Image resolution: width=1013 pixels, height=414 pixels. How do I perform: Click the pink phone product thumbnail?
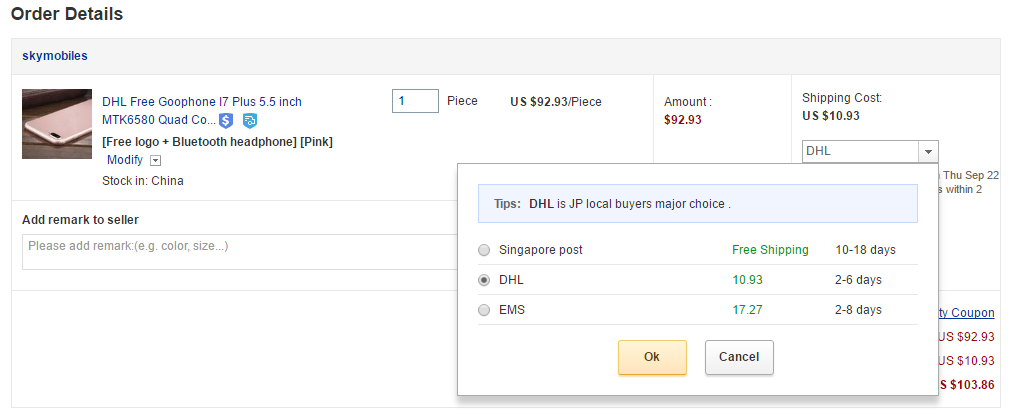pos(57,124)
